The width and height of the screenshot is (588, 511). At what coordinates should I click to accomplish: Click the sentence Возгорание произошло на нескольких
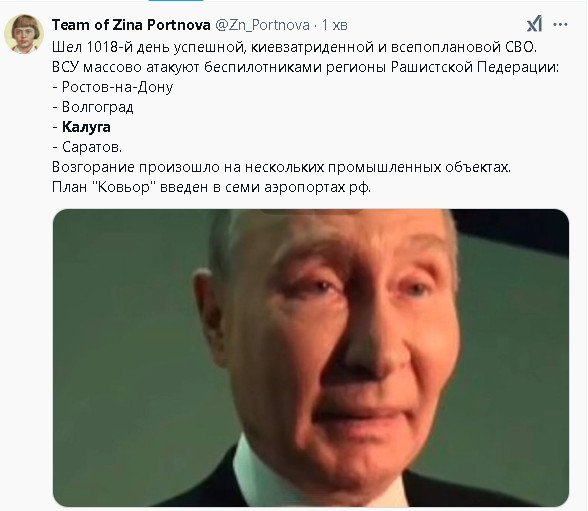[281, 167]
